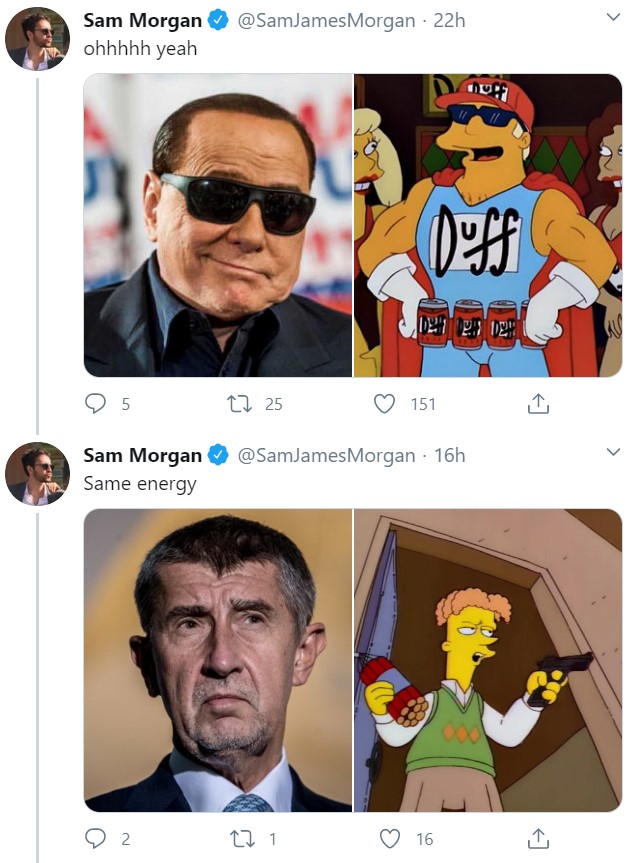Image resolution: width=631 pixels, height=863 pixels.
Task: Open the photo of the gray-haired man
Action: pos(218,660)
